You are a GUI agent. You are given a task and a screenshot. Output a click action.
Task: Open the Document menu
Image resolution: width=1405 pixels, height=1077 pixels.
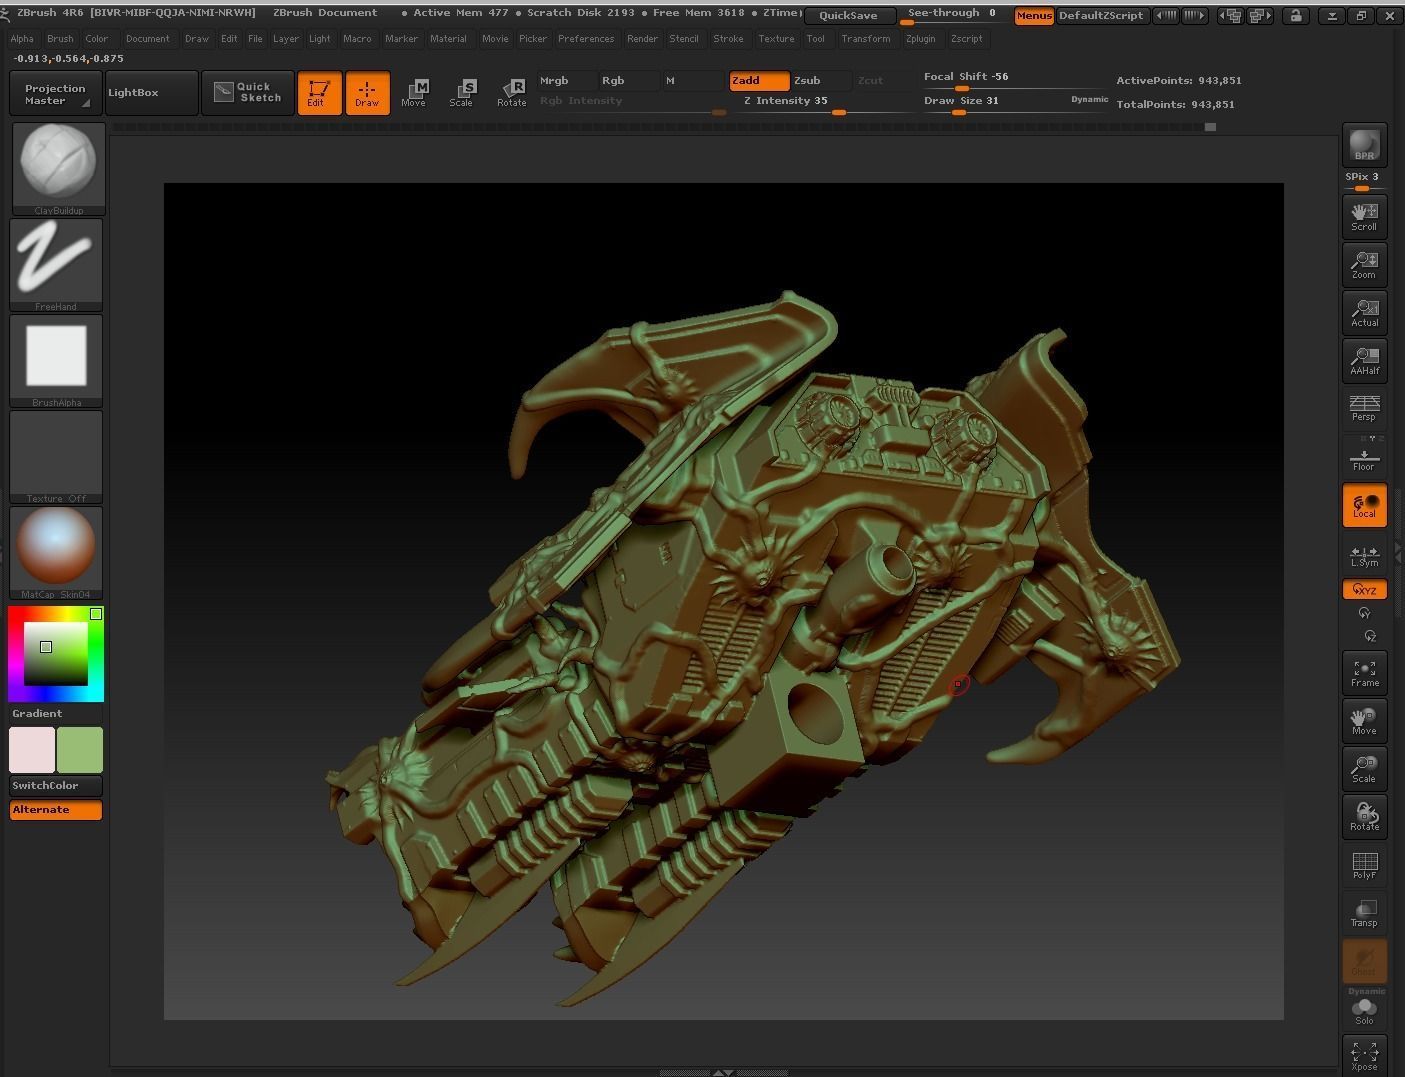pos(147,39)
